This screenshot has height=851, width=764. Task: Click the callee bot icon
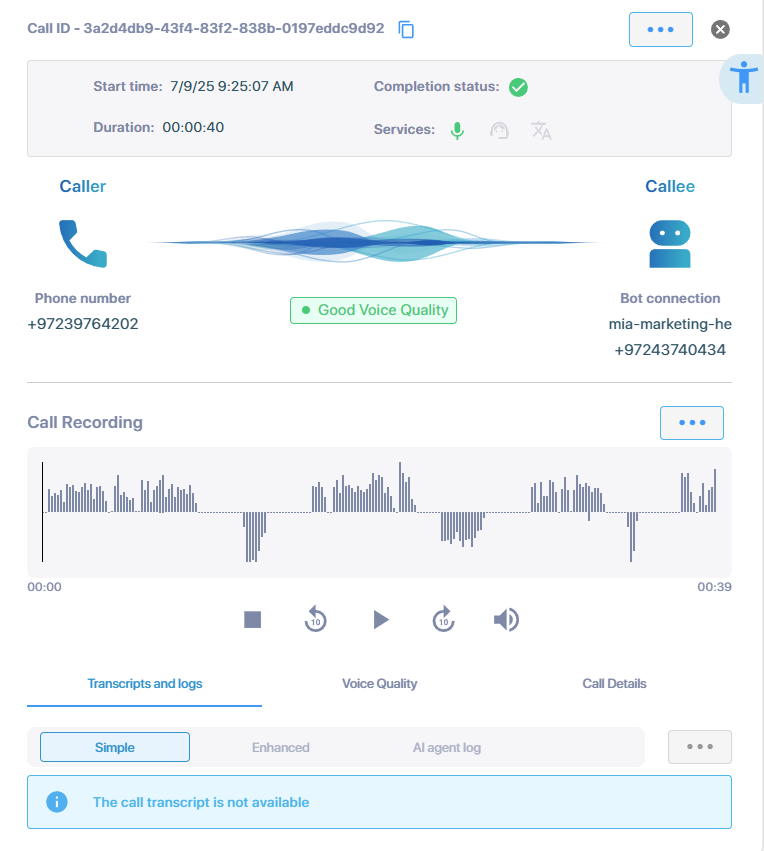(x=670, y=244)
